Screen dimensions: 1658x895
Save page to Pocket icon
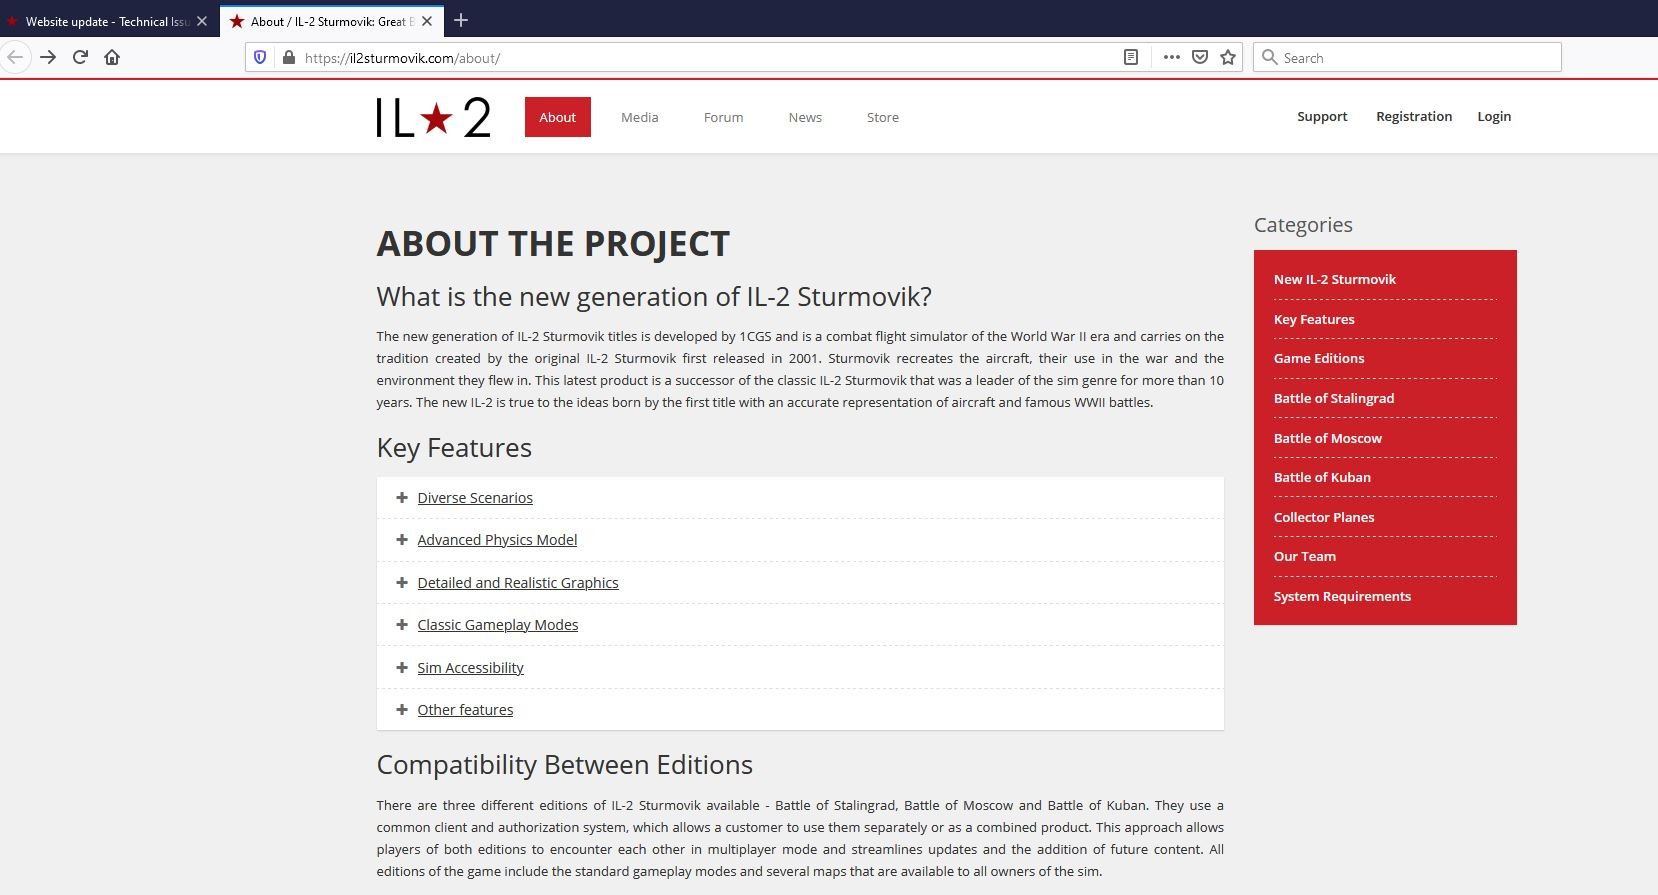[x=1200, y=58]
